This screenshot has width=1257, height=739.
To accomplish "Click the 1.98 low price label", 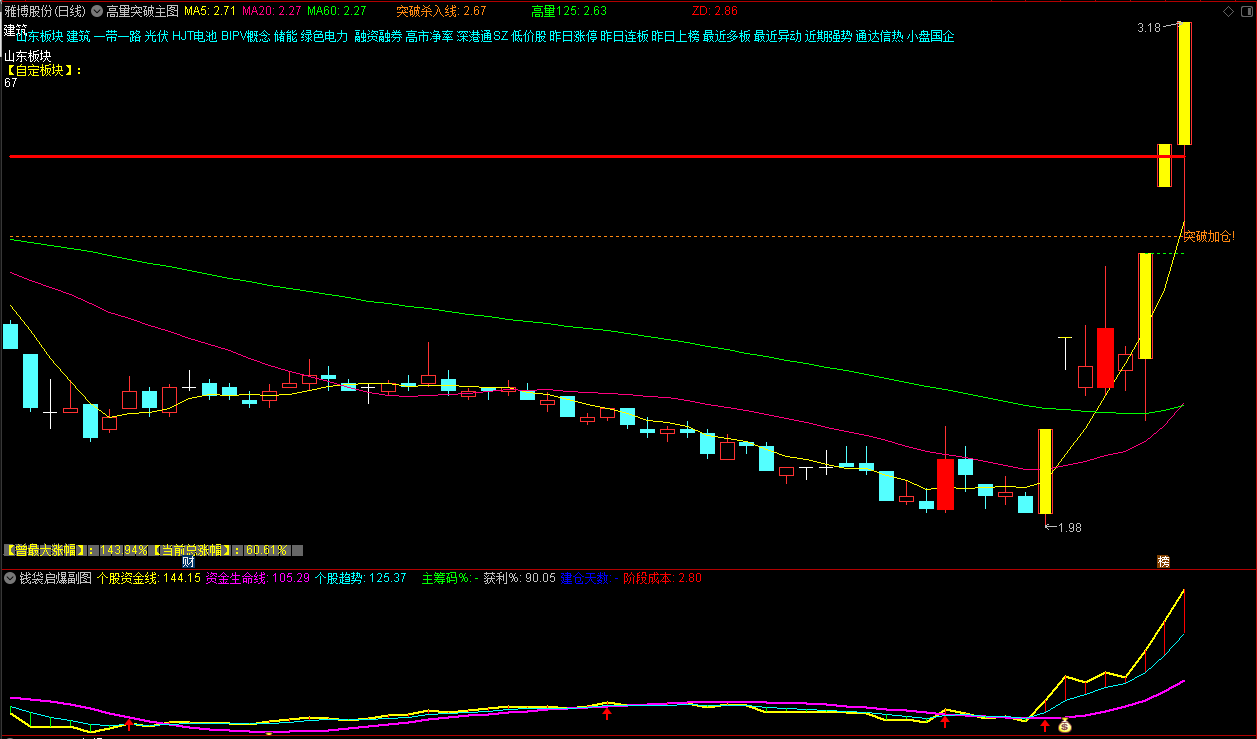I will (1069, 527).
